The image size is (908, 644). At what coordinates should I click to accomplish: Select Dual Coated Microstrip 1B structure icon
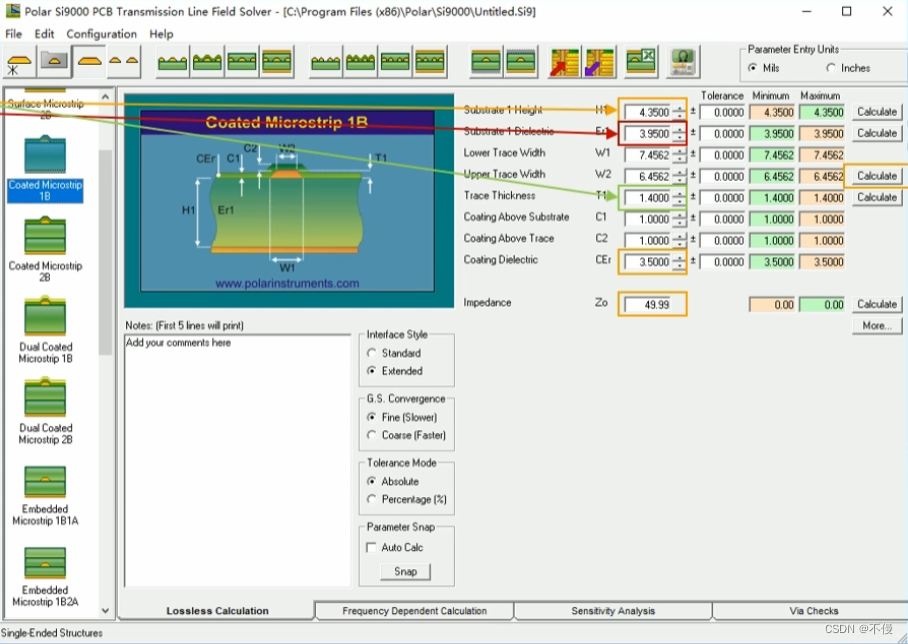click(x=45, y=316)
